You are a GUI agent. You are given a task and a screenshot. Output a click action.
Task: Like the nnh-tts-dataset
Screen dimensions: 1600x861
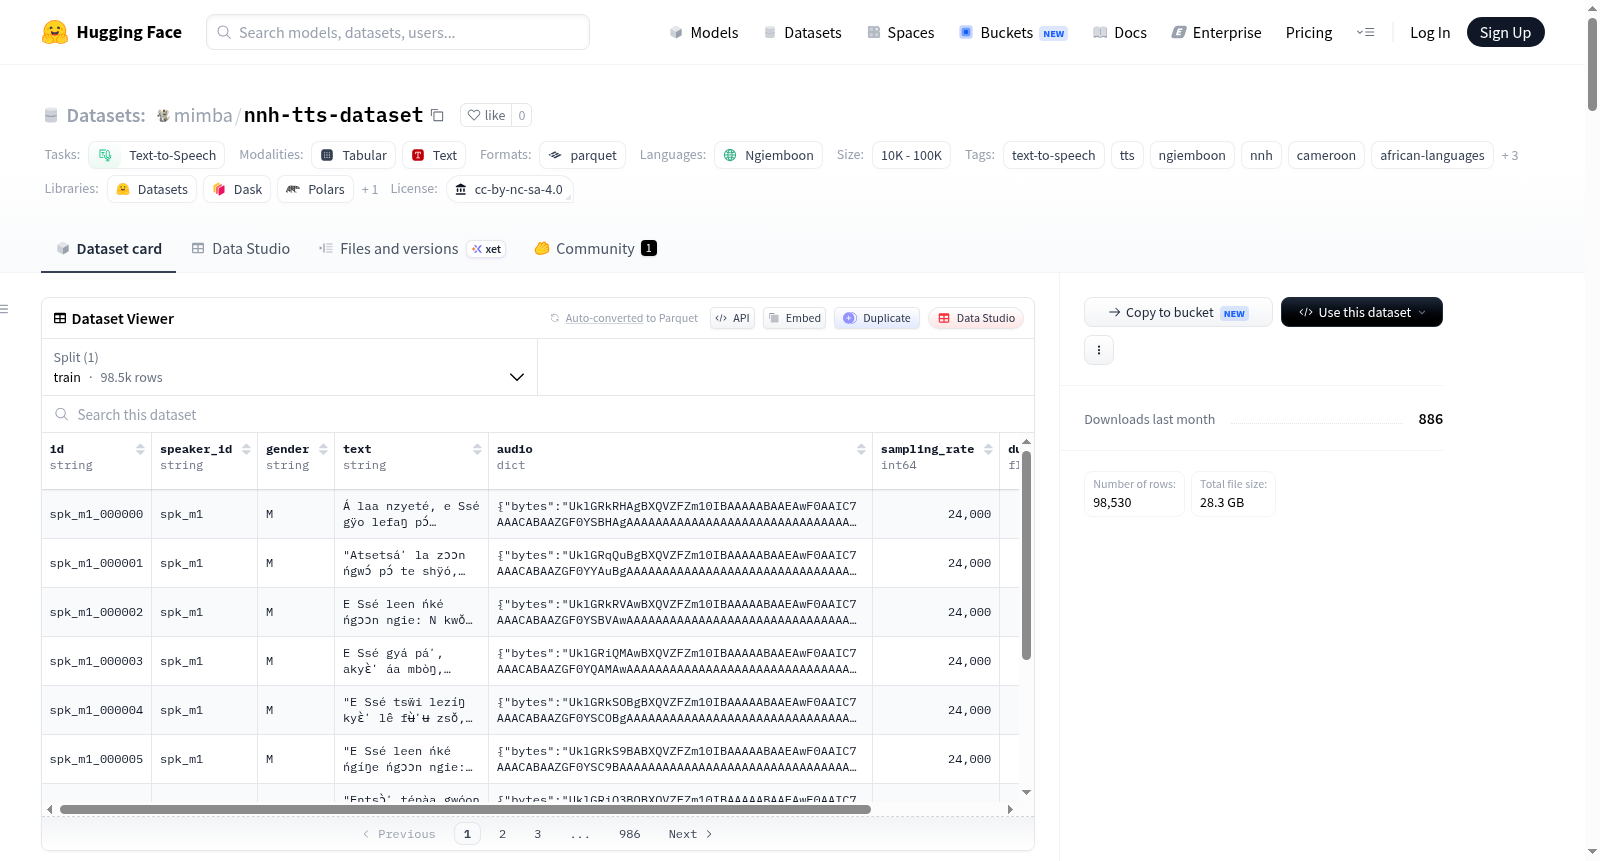(x=486, y=115)
